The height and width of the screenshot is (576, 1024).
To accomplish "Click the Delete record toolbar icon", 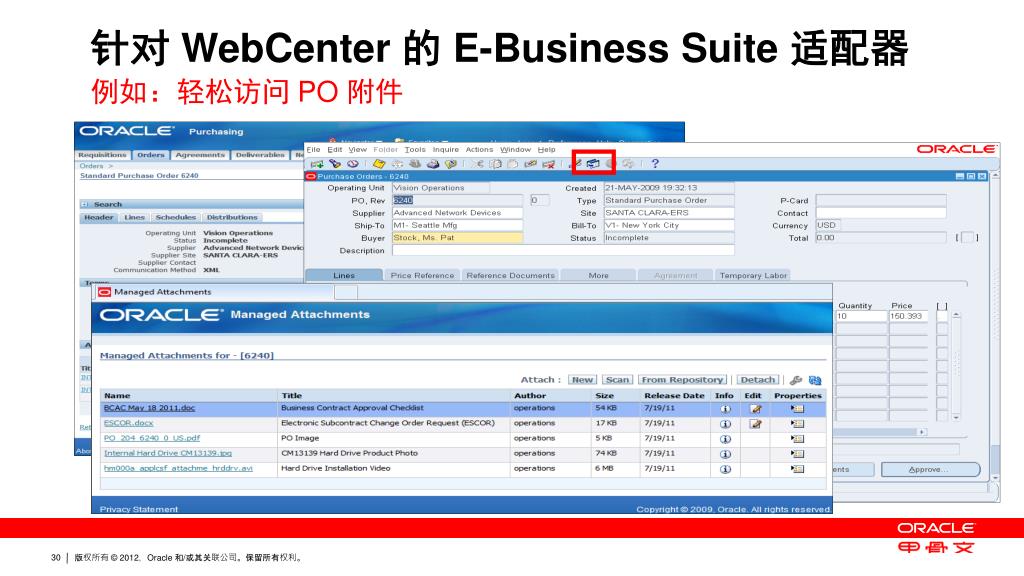I will point(549,164).
